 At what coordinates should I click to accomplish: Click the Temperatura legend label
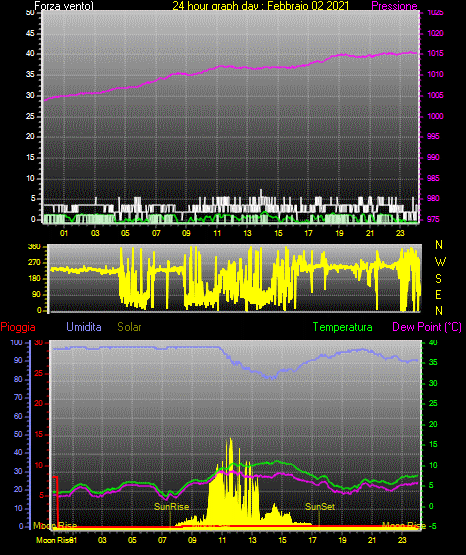click(343, 327)
